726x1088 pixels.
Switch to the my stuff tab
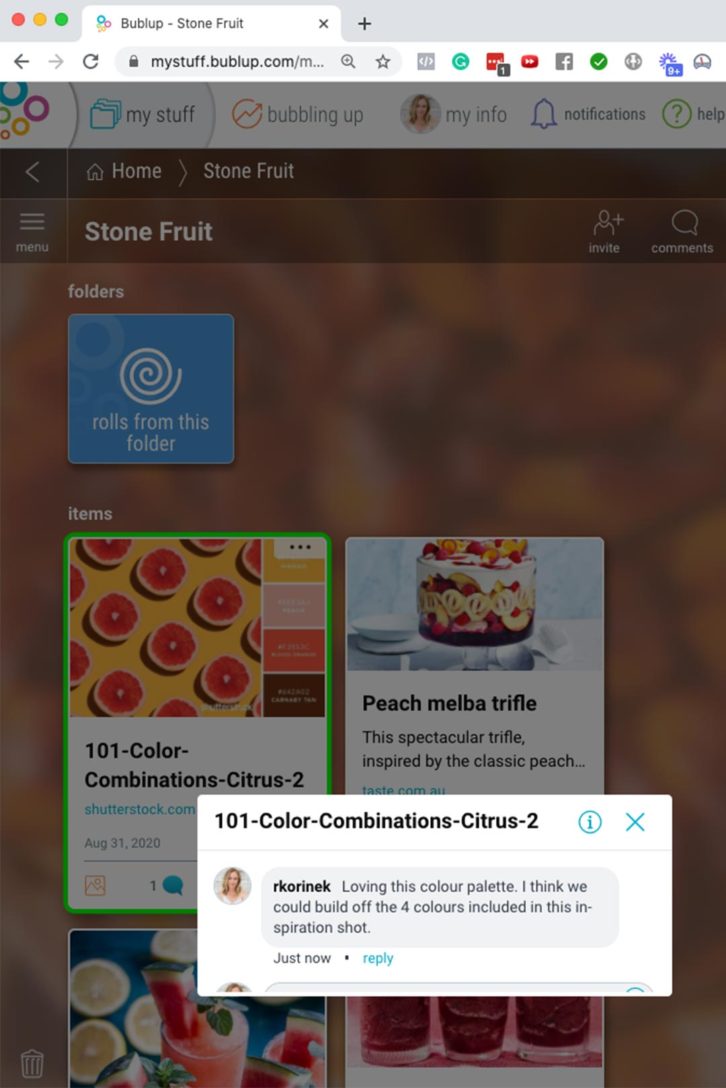143,114
